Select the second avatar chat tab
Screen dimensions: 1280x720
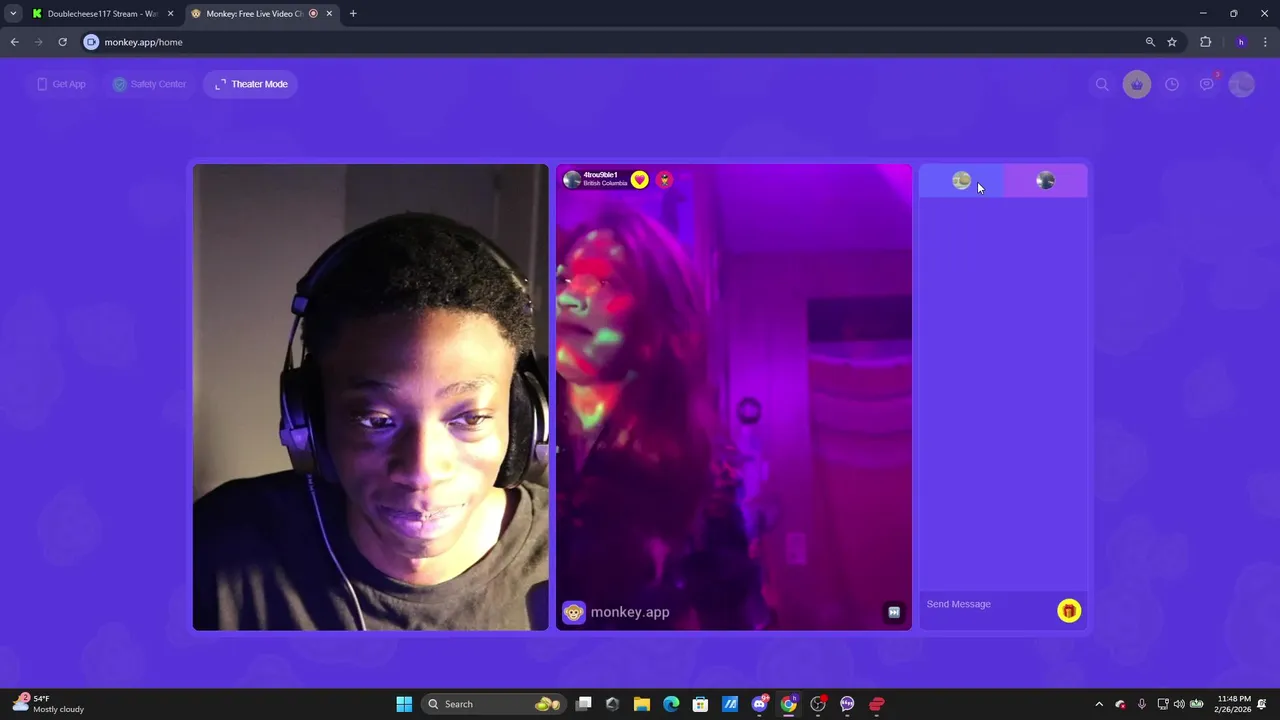pos(1045,181)
